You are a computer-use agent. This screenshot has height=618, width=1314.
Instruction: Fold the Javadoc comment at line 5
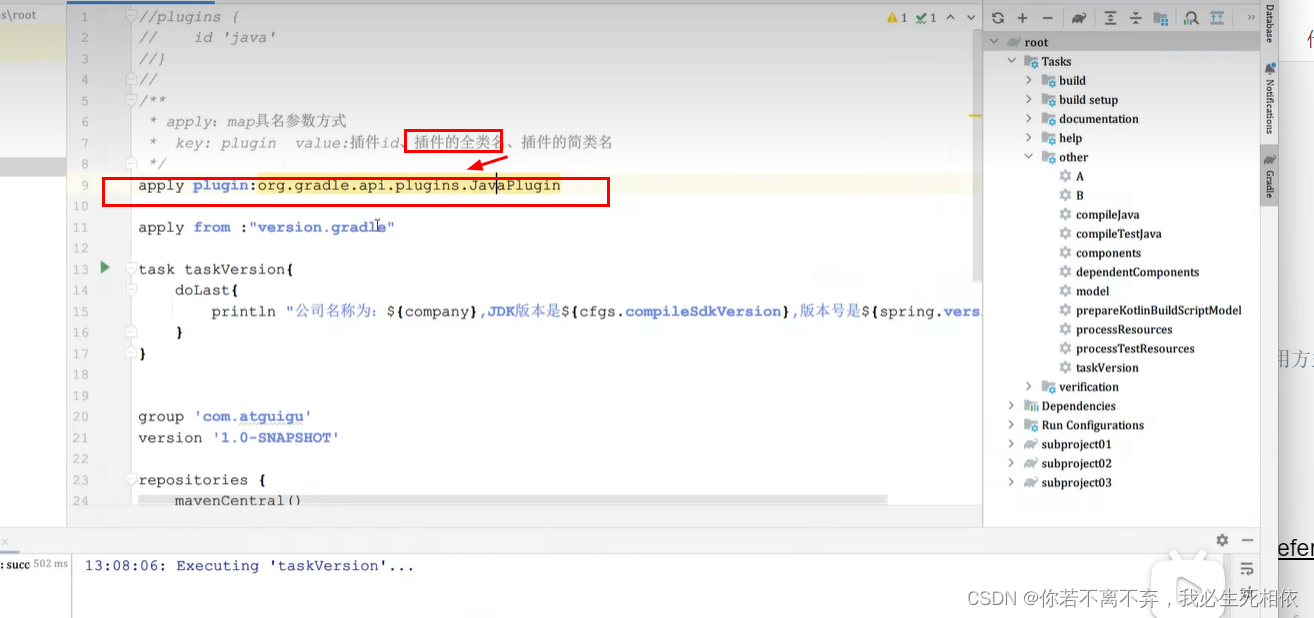coord(131,101)
